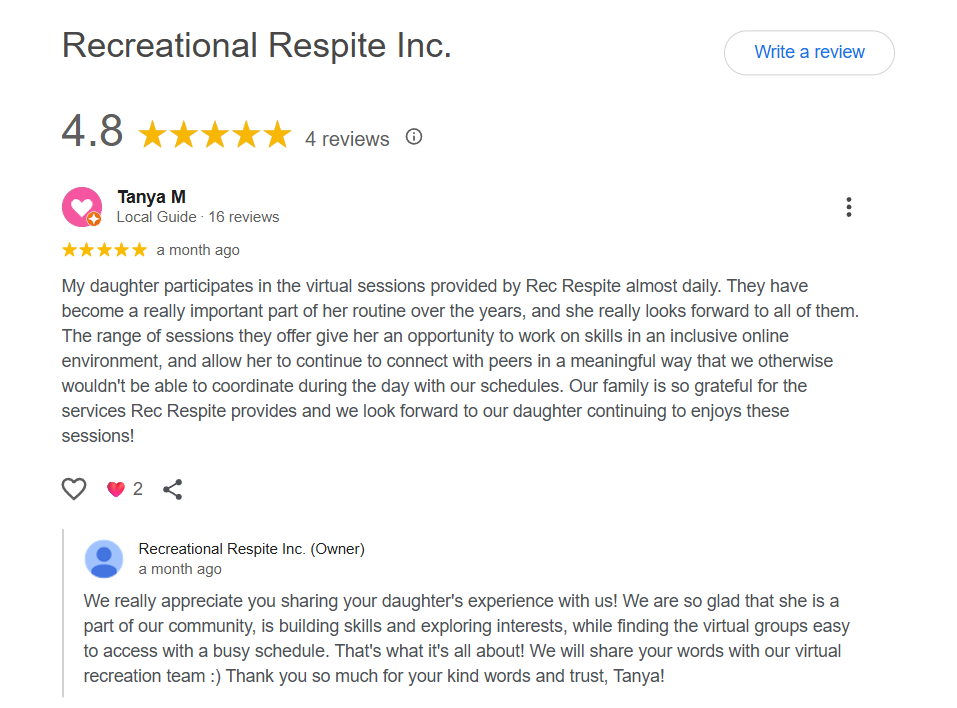
Task: Click the third star in the overall rating row
Action: (213, 134)
